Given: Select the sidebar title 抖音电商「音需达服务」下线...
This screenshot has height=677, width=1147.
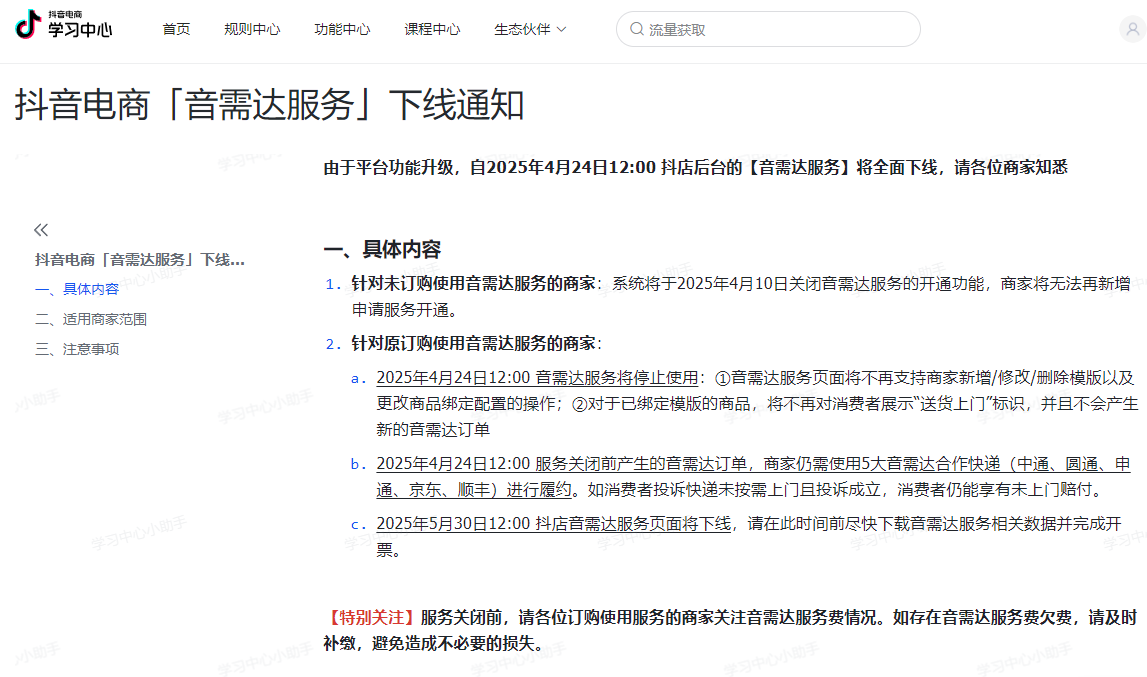Looking at the screenshot, I should click(x=140, y=260).
